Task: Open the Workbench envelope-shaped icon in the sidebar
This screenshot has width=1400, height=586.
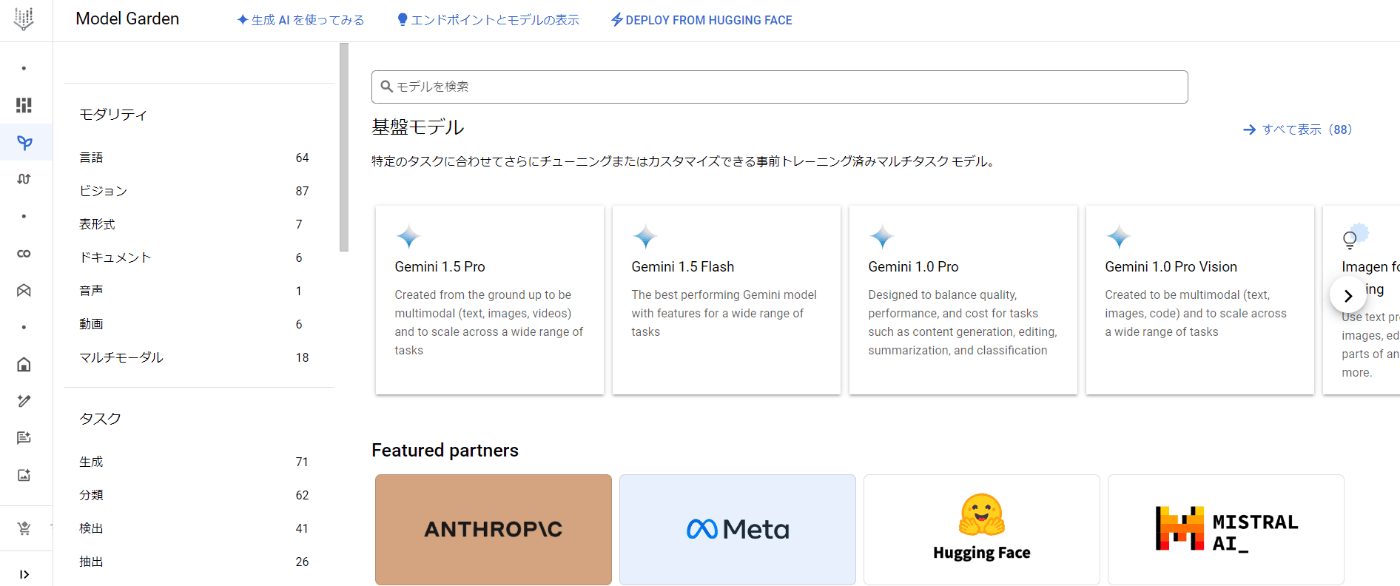Action: tap(24, 290)
